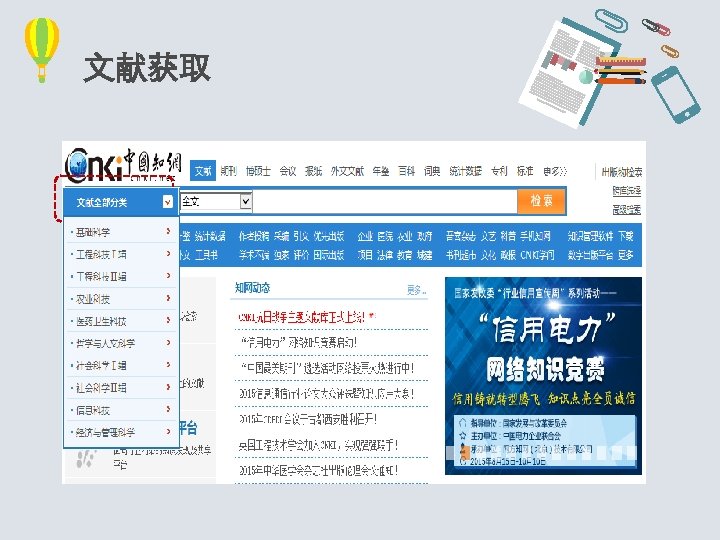Open the red first 知网动态 headline
The image size is (720, 540).
point(302,317)
